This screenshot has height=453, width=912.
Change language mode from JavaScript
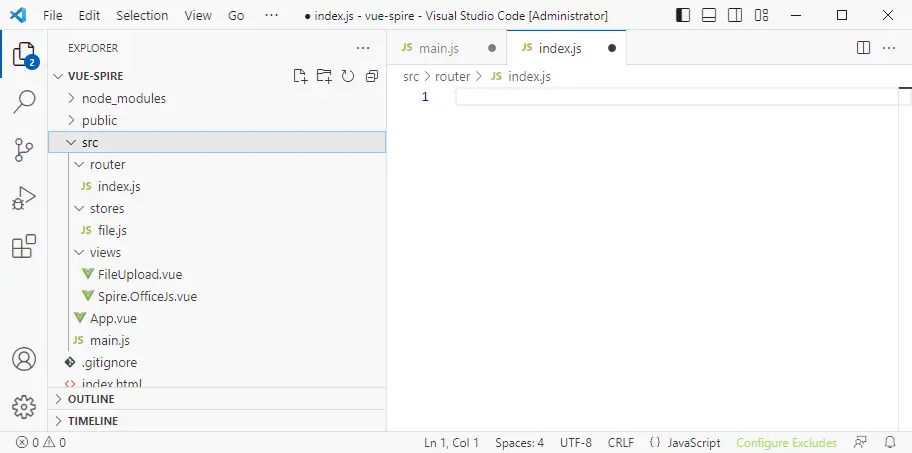[694, 442]
